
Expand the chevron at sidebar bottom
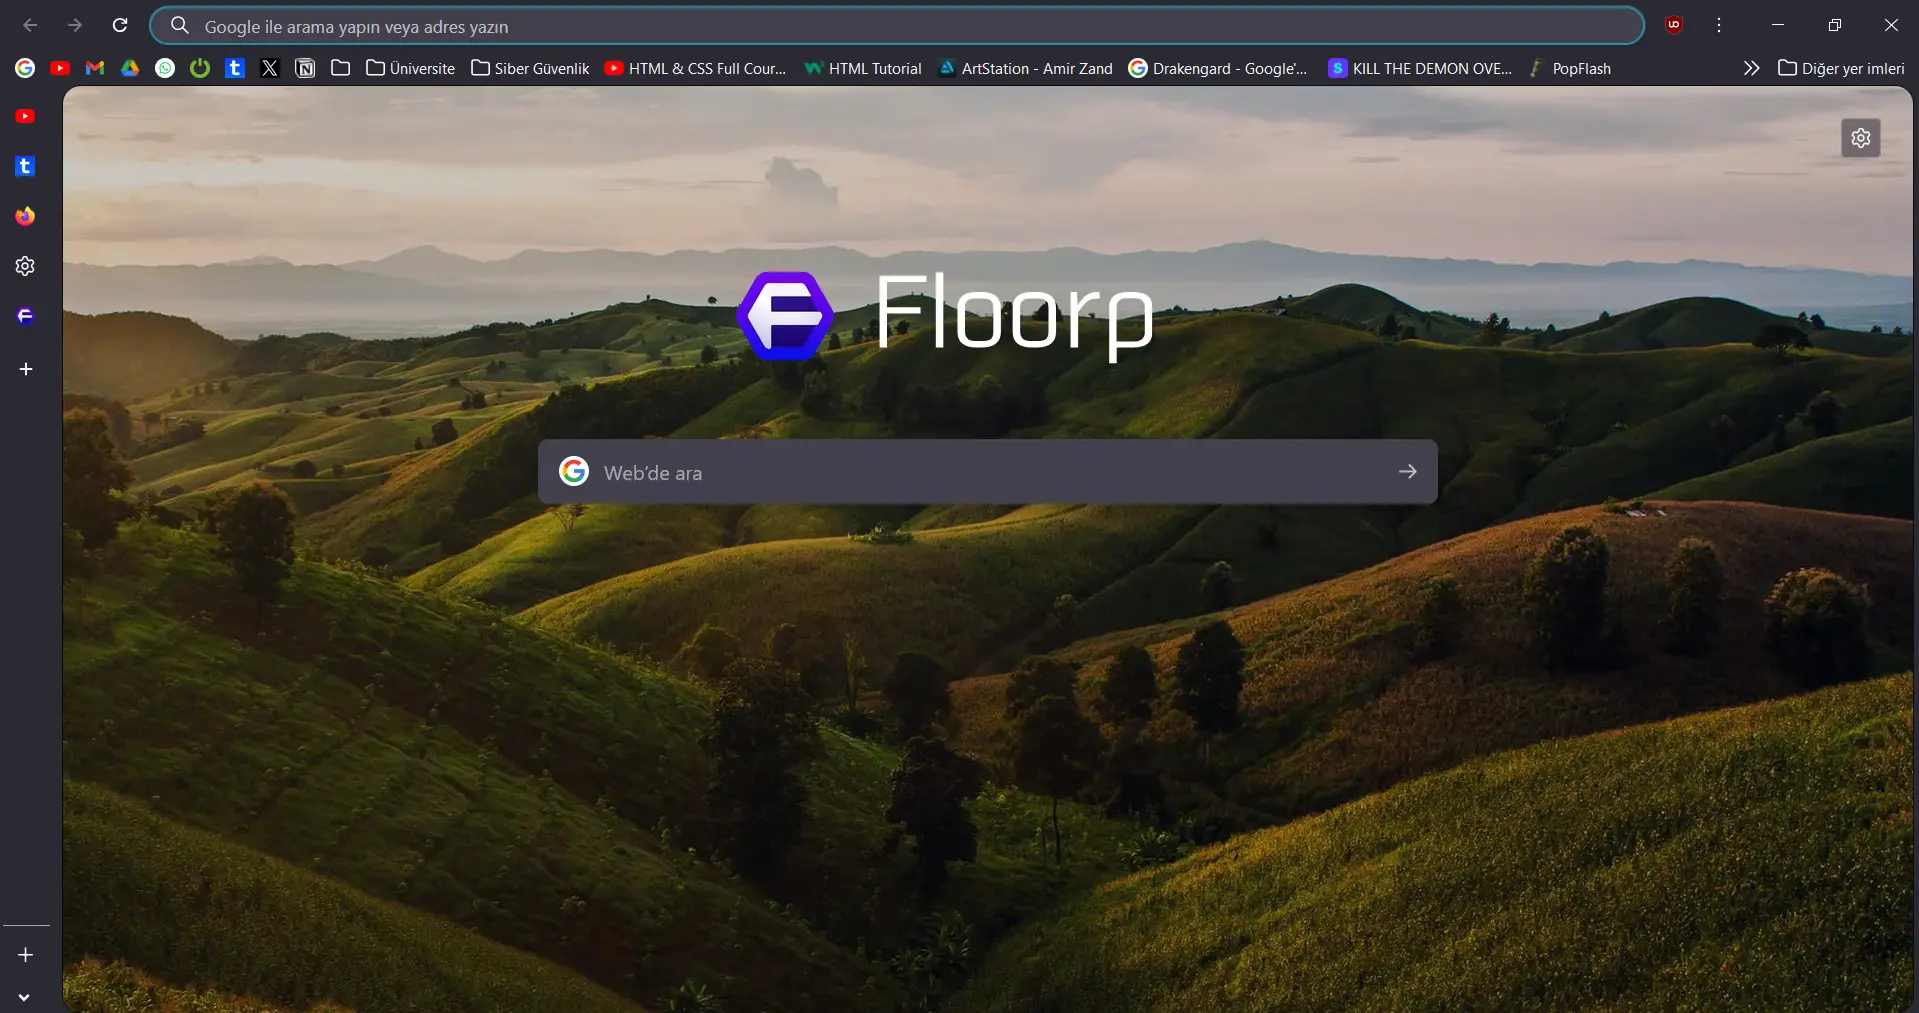point(24,997)
